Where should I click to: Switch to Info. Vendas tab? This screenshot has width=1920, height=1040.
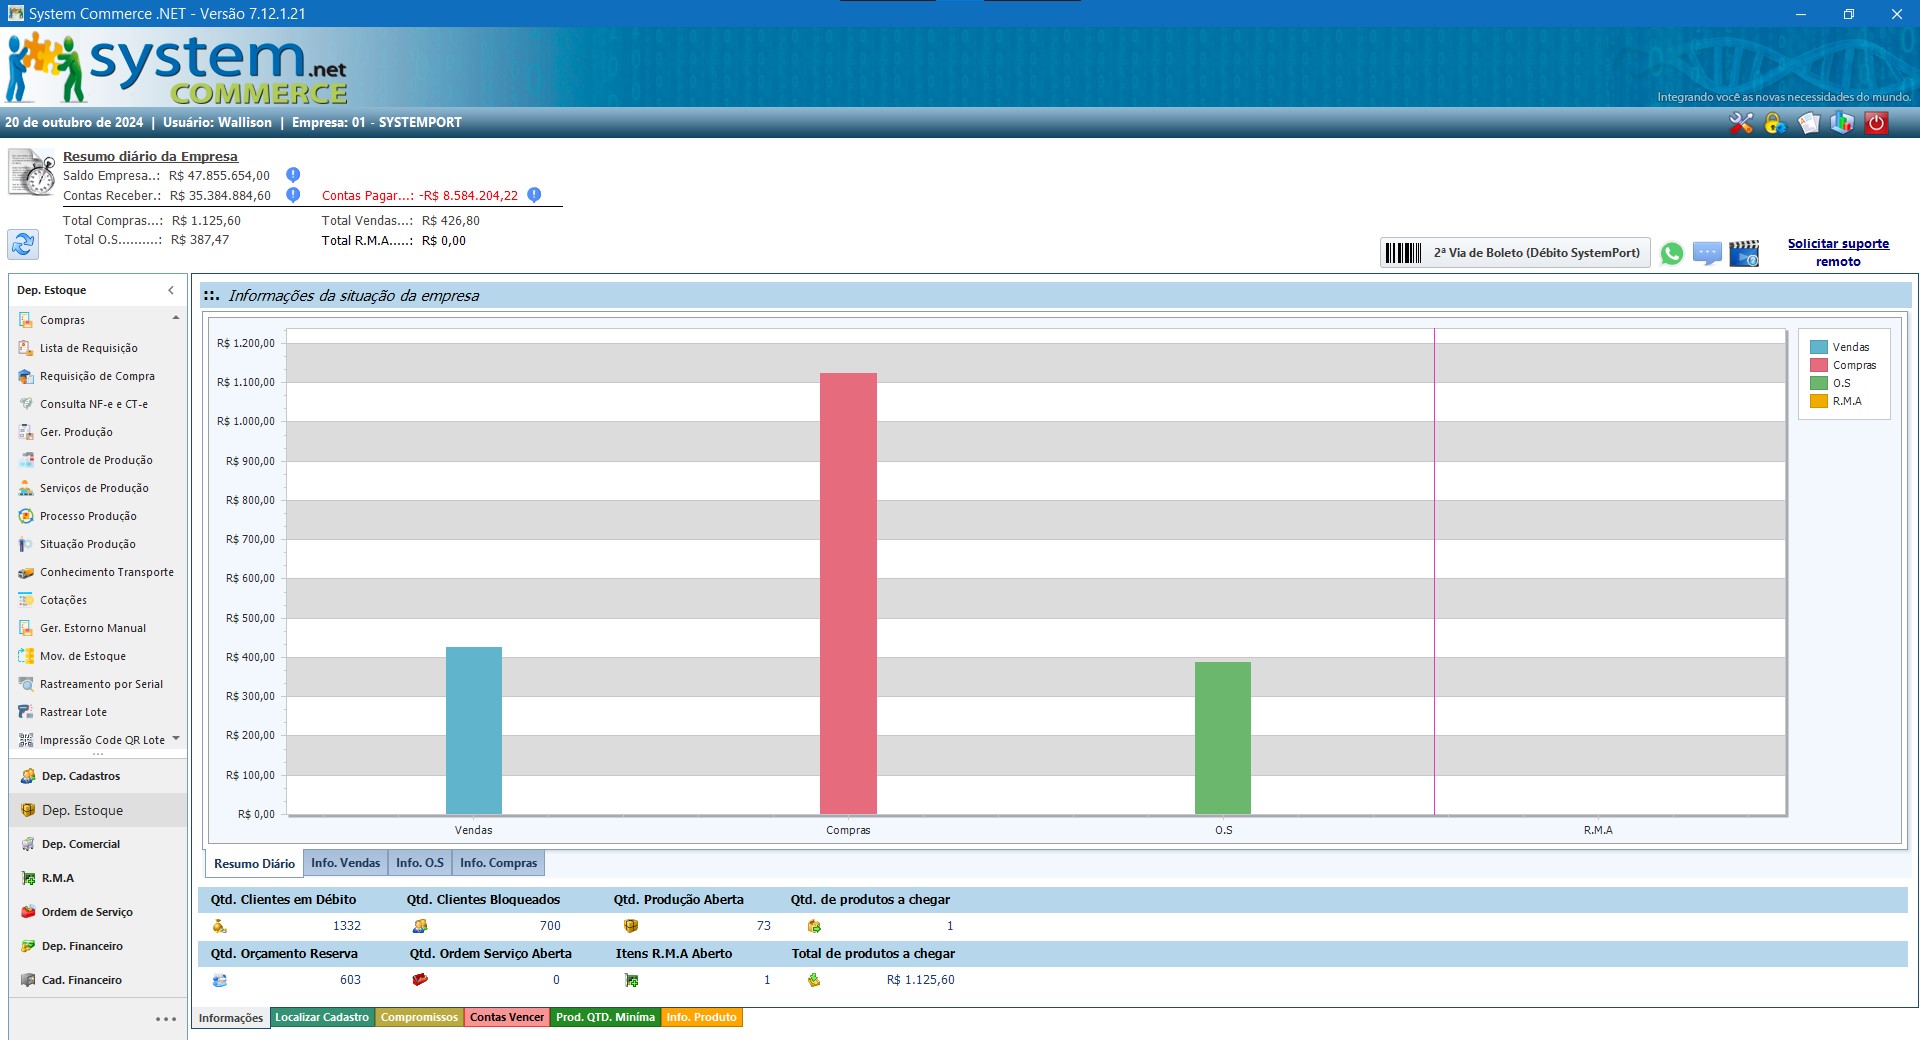pos(345,863)
